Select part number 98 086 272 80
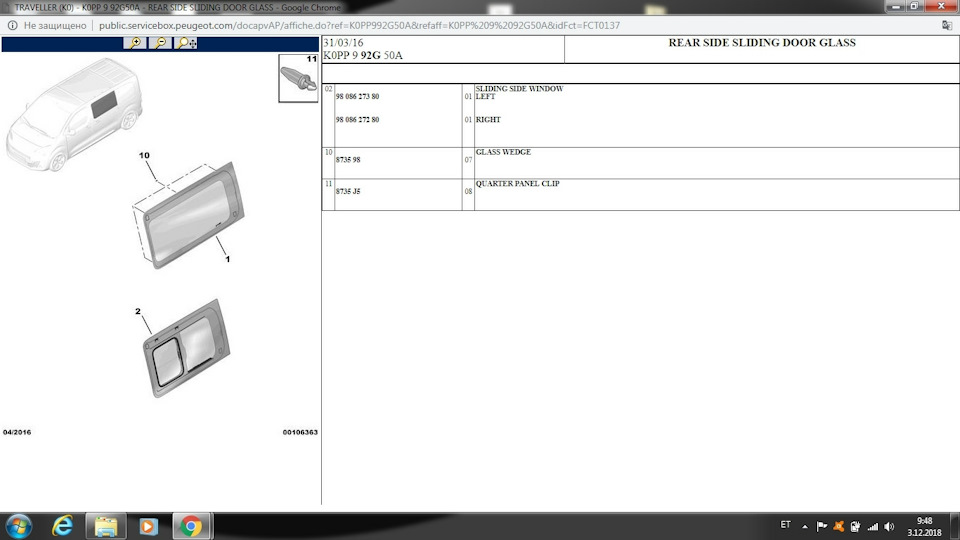 357,120
